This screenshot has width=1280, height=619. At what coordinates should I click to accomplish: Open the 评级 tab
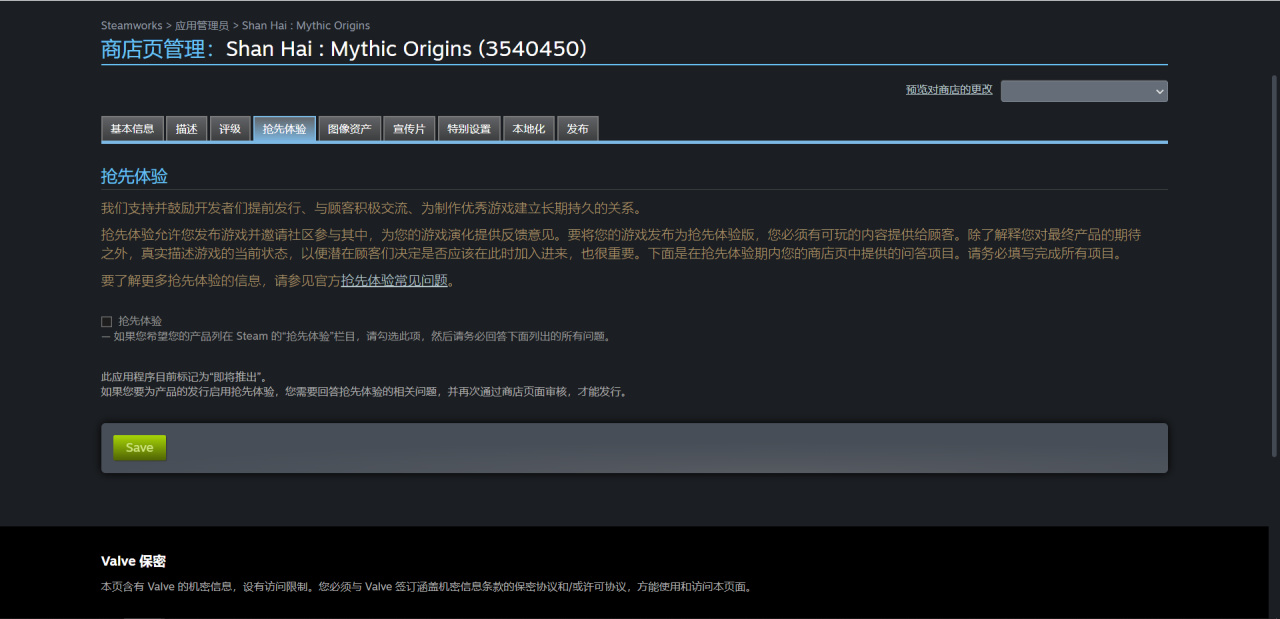tap(230, 129)
